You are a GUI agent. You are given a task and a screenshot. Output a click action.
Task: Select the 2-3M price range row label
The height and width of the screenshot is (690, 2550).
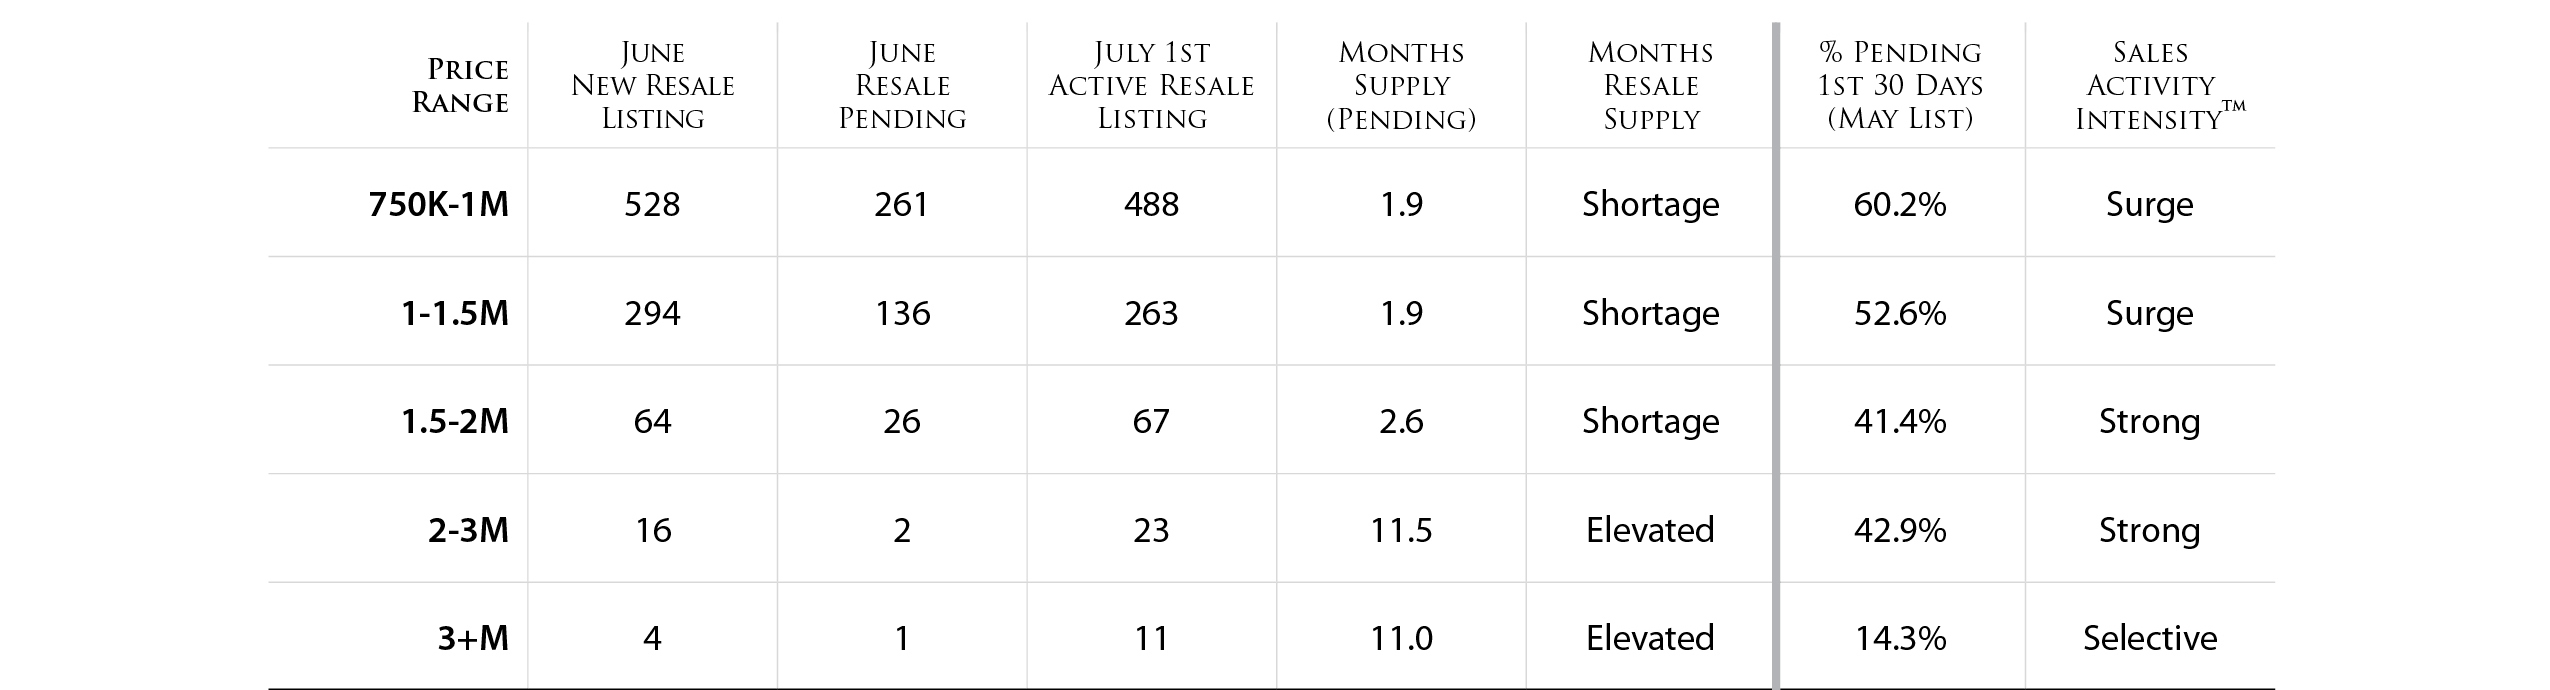469,530
